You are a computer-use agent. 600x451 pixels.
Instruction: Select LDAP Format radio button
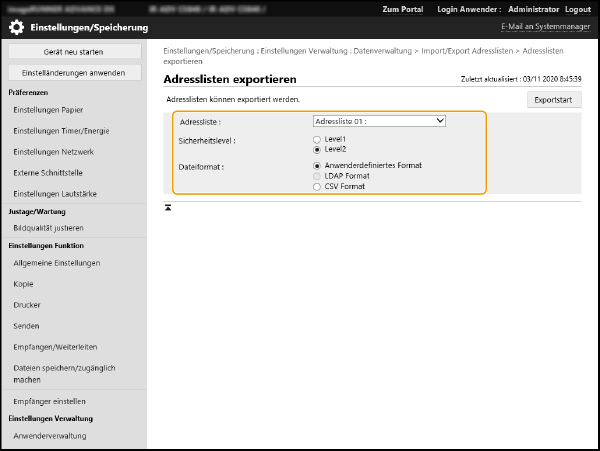pyautogui.click(x=318, y=176)
